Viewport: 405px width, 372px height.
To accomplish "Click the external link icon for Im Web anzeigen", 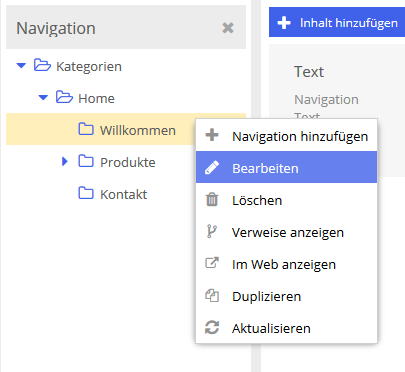I will (x=212, y=263).
